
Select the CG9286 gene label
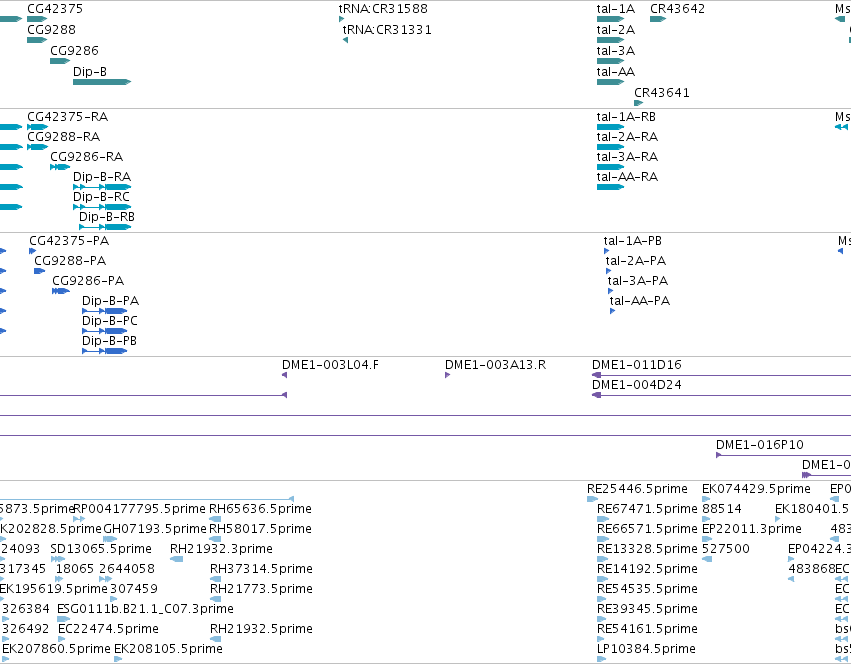74,50
